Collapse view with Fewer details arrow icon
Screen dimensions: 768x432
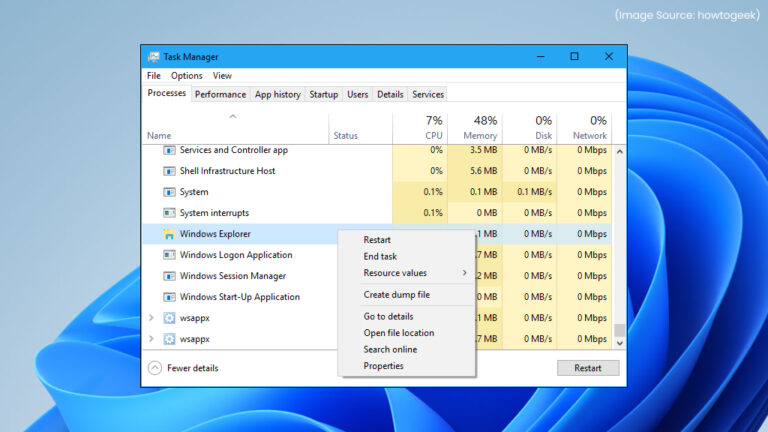click(x=155, y=368)
